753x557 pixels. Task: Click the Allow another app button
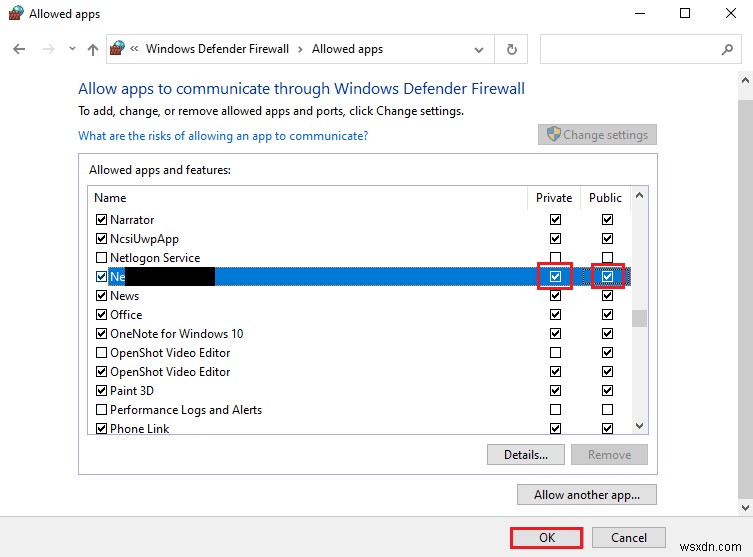tap(586, 494)
